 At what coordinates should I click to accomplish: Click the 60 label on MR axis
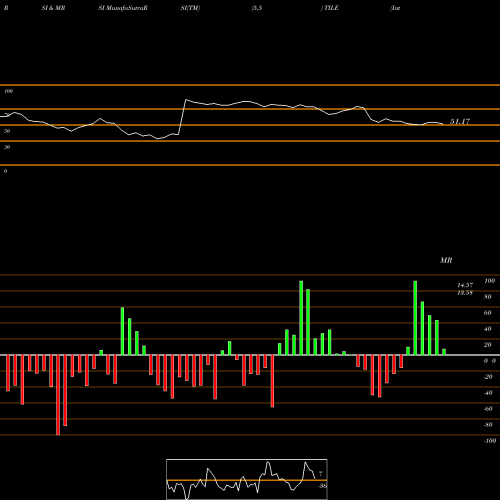click(x=488, y=313)
